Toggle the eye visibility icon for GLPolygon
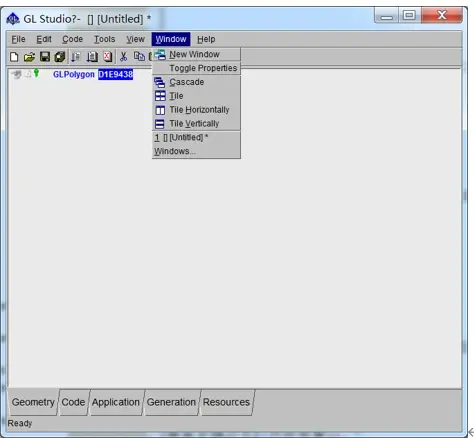 coord(16,74)
